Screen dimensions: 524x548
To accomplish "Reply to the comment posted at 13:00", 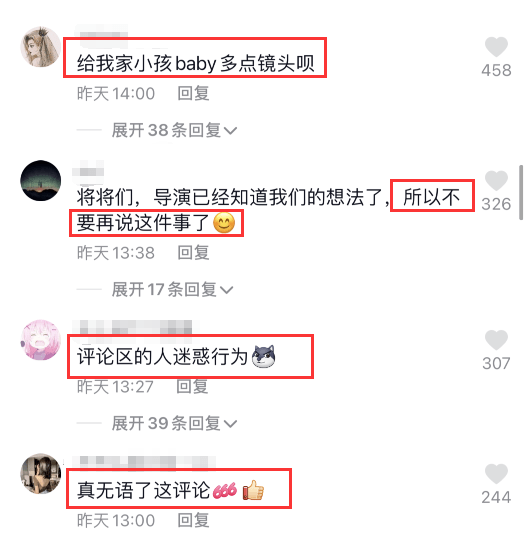I will 193,520.
